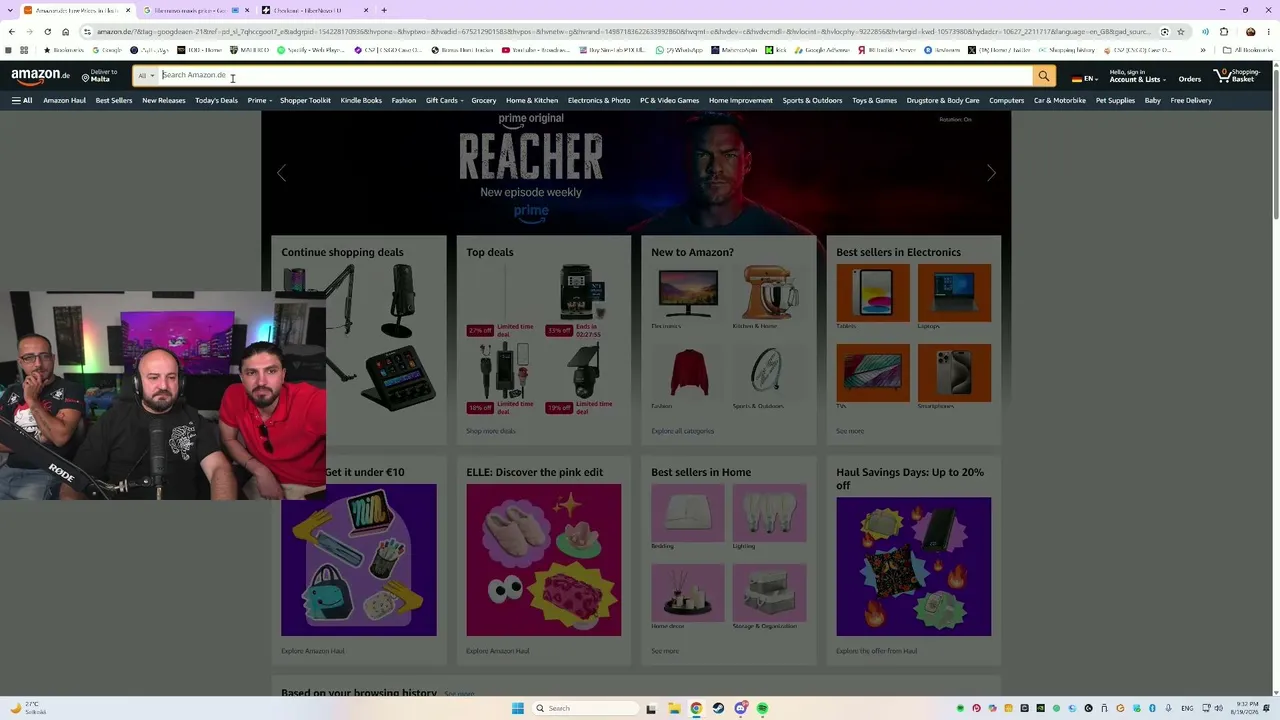The height and width of the screenshot is (720, 1280).
Task: Expand the Account & Lists menu
Action: [x=1137, y=76]
